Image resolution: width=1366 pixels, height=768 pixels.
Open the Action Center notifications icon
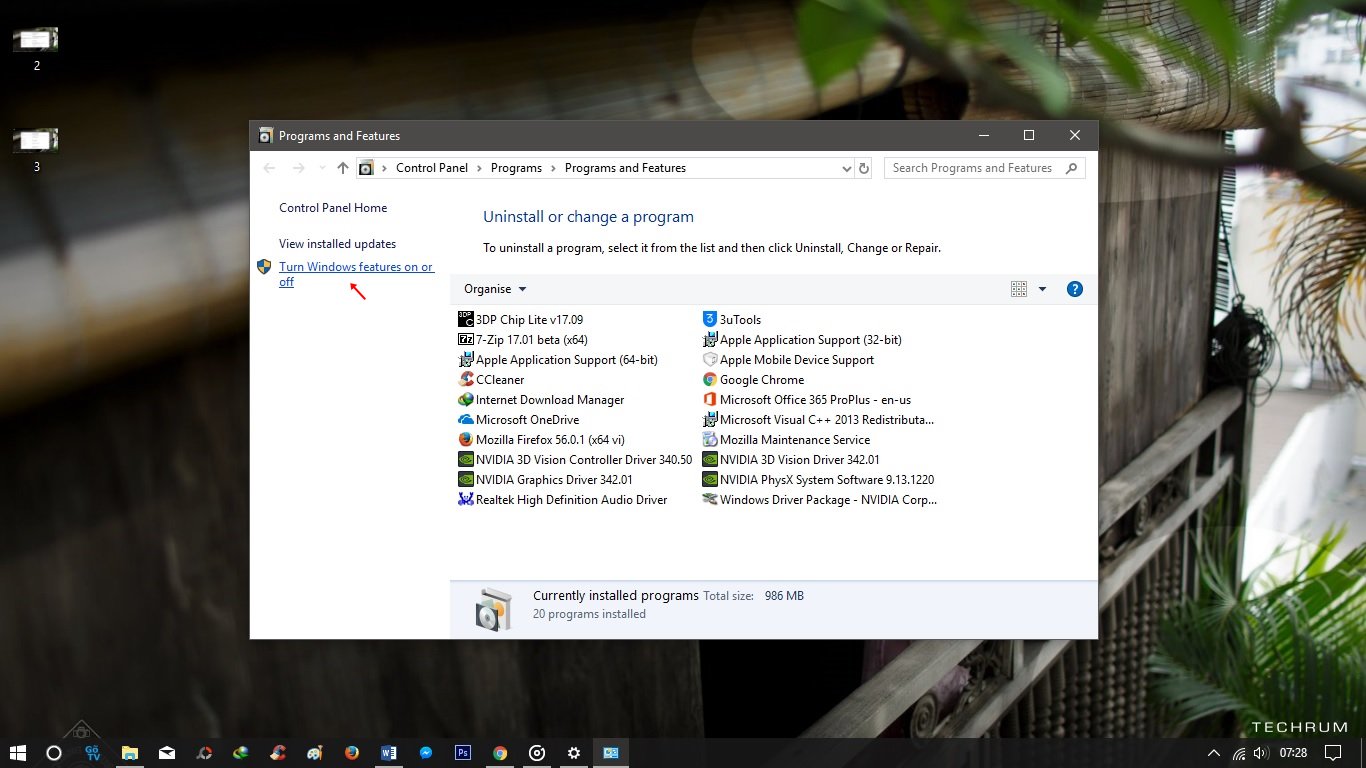(x=1332, y=753)
